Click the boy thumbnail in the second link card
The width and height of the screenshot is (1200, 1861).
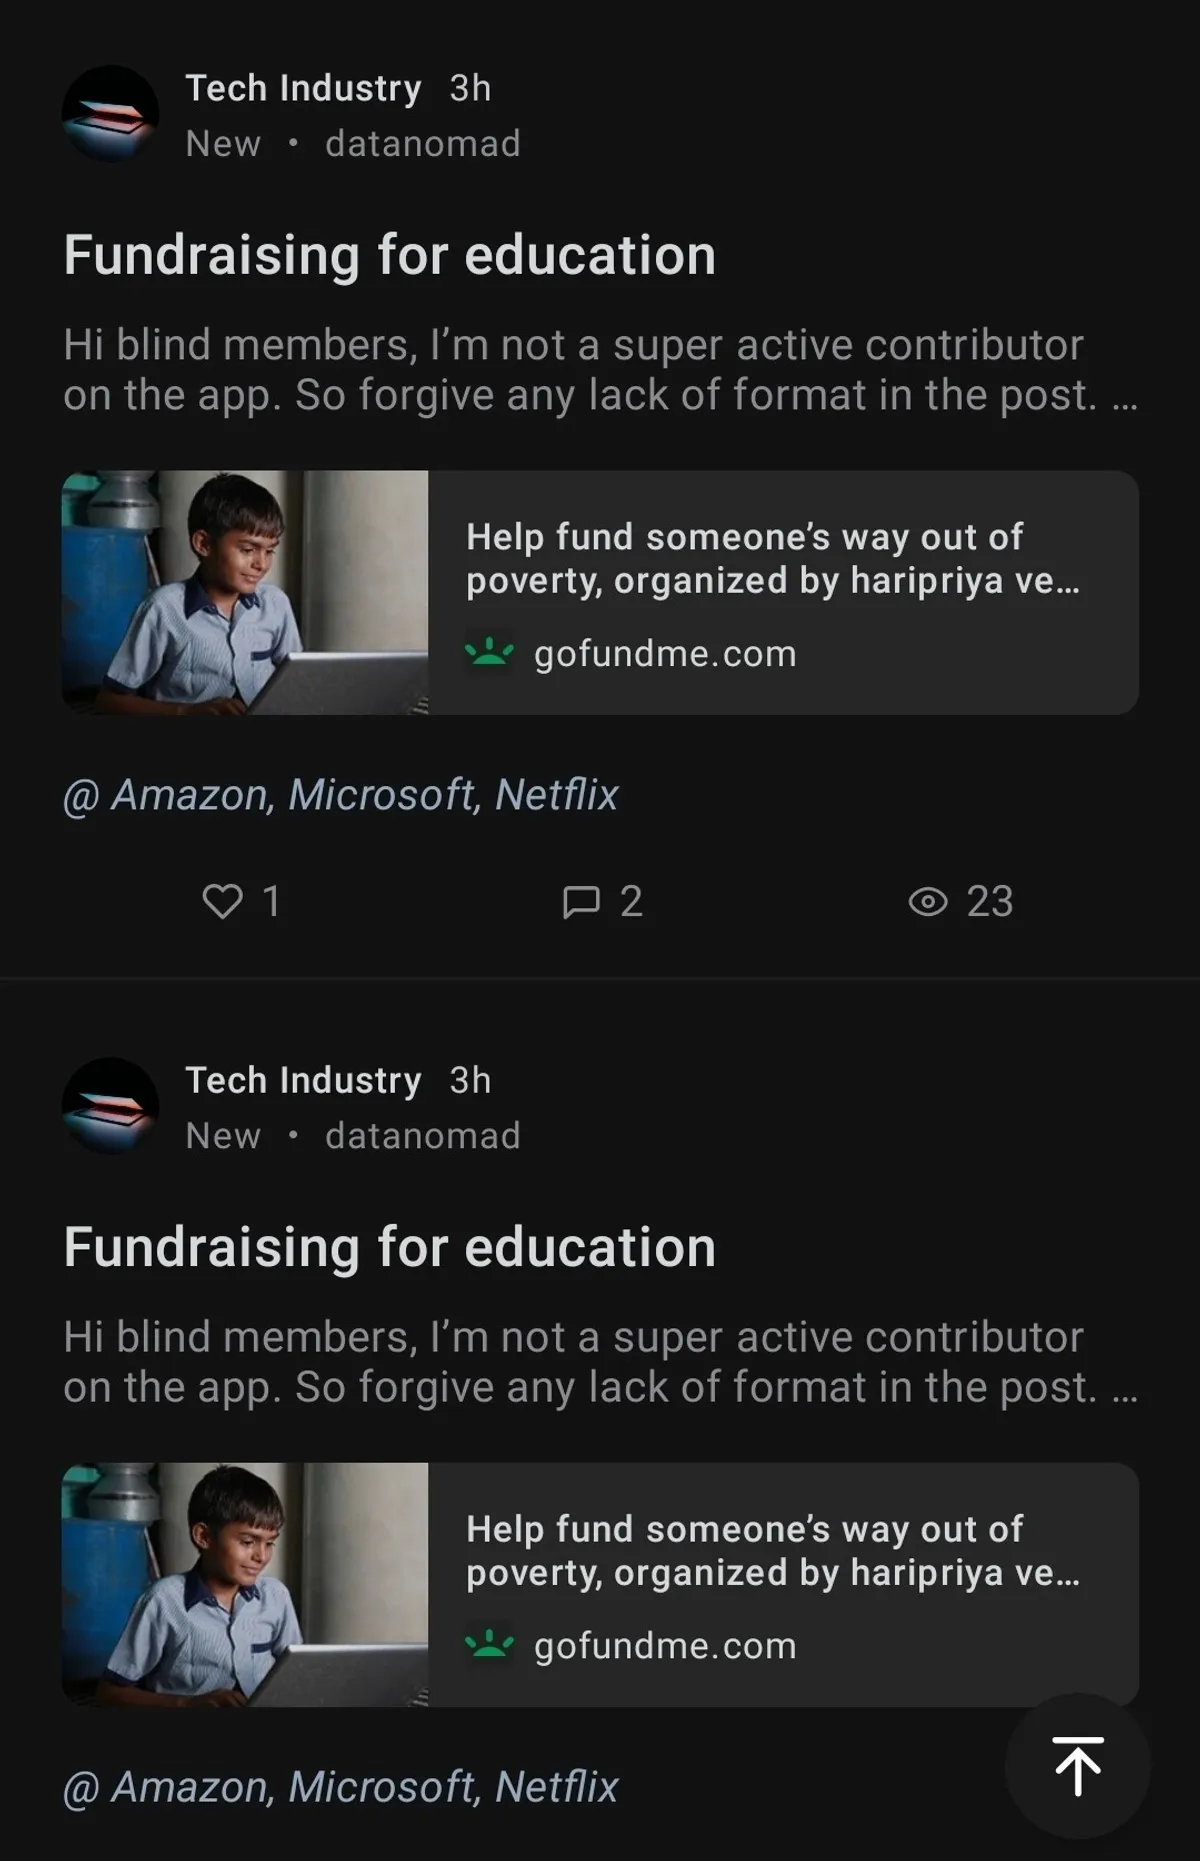coord(245,1584)
